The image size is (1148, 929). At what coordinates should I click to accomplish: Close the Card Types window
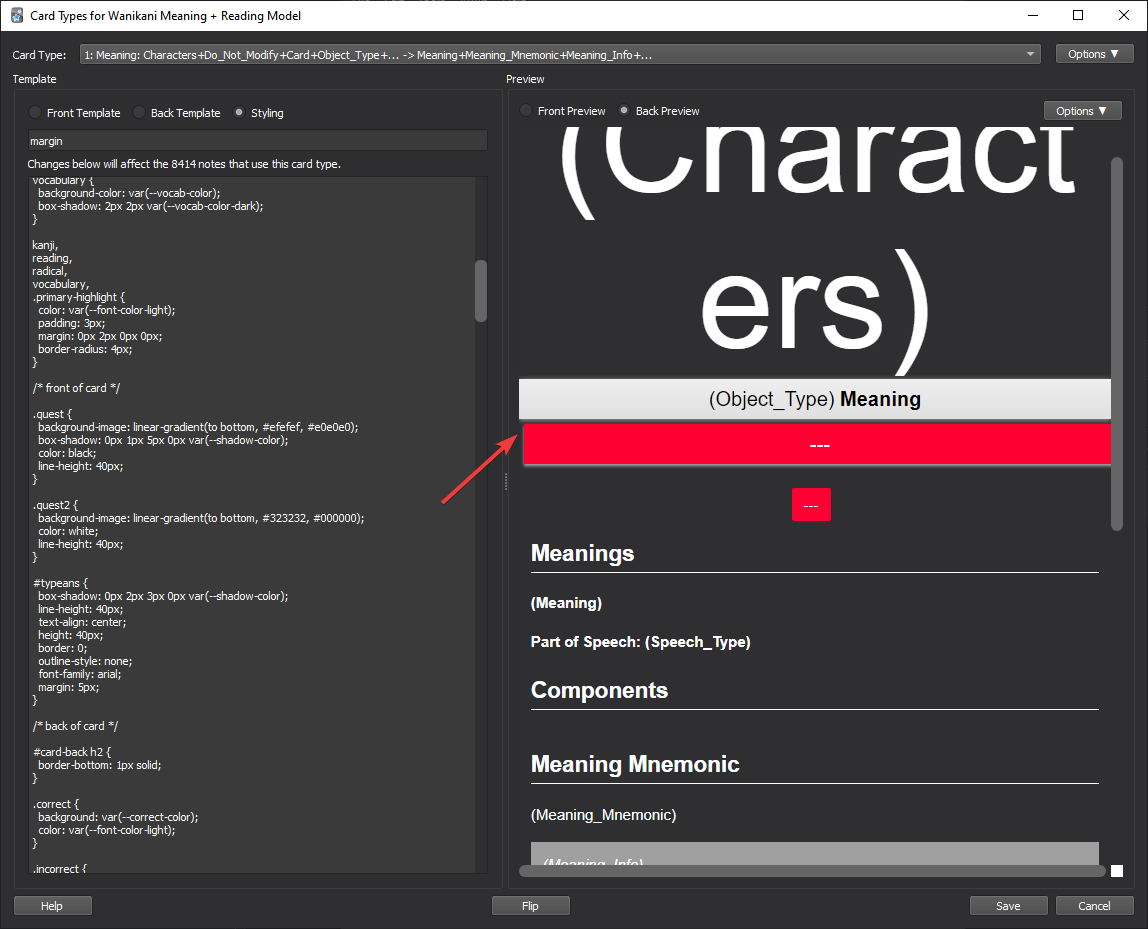(1124, 15)
